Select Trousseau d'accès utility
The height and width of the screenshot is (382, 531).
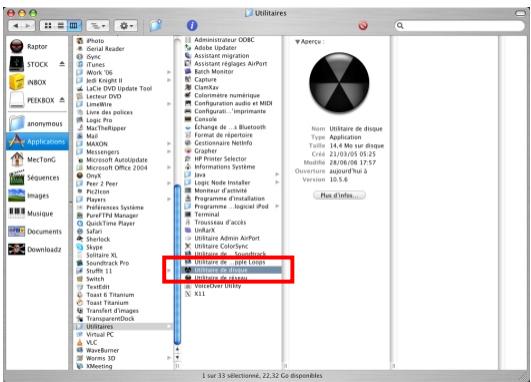tap(220, 222)
